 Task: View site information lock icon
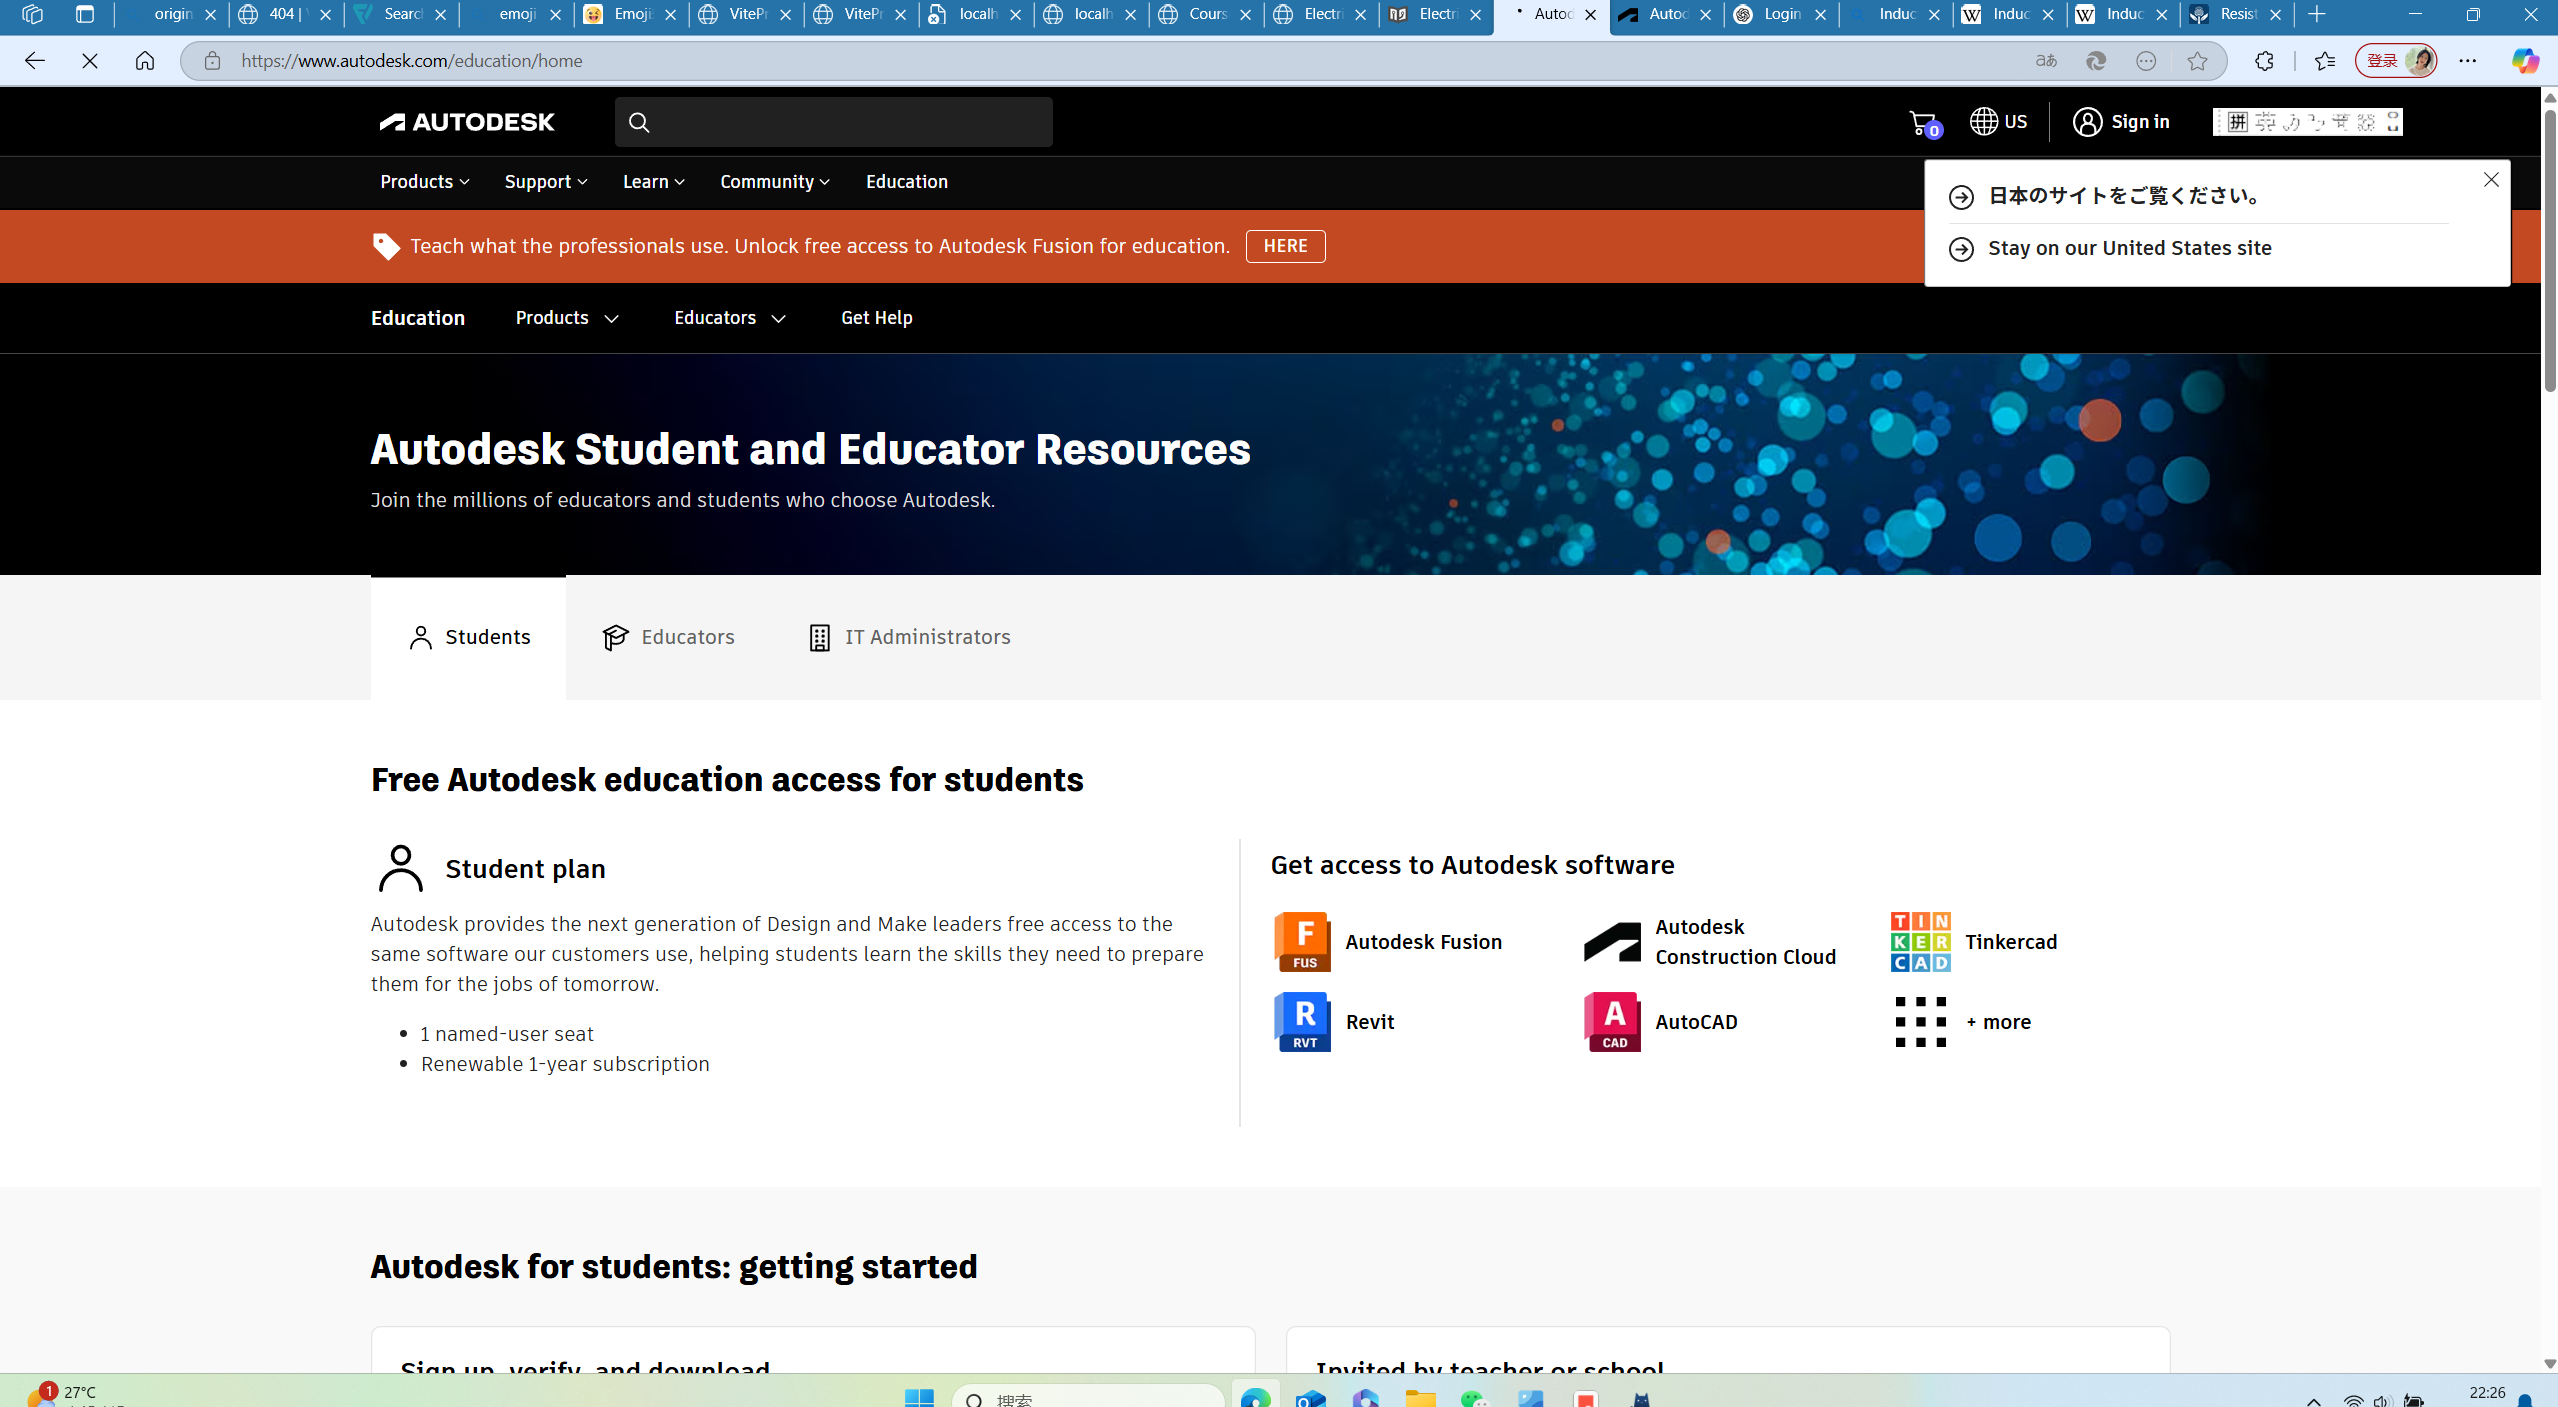point(212,61)
